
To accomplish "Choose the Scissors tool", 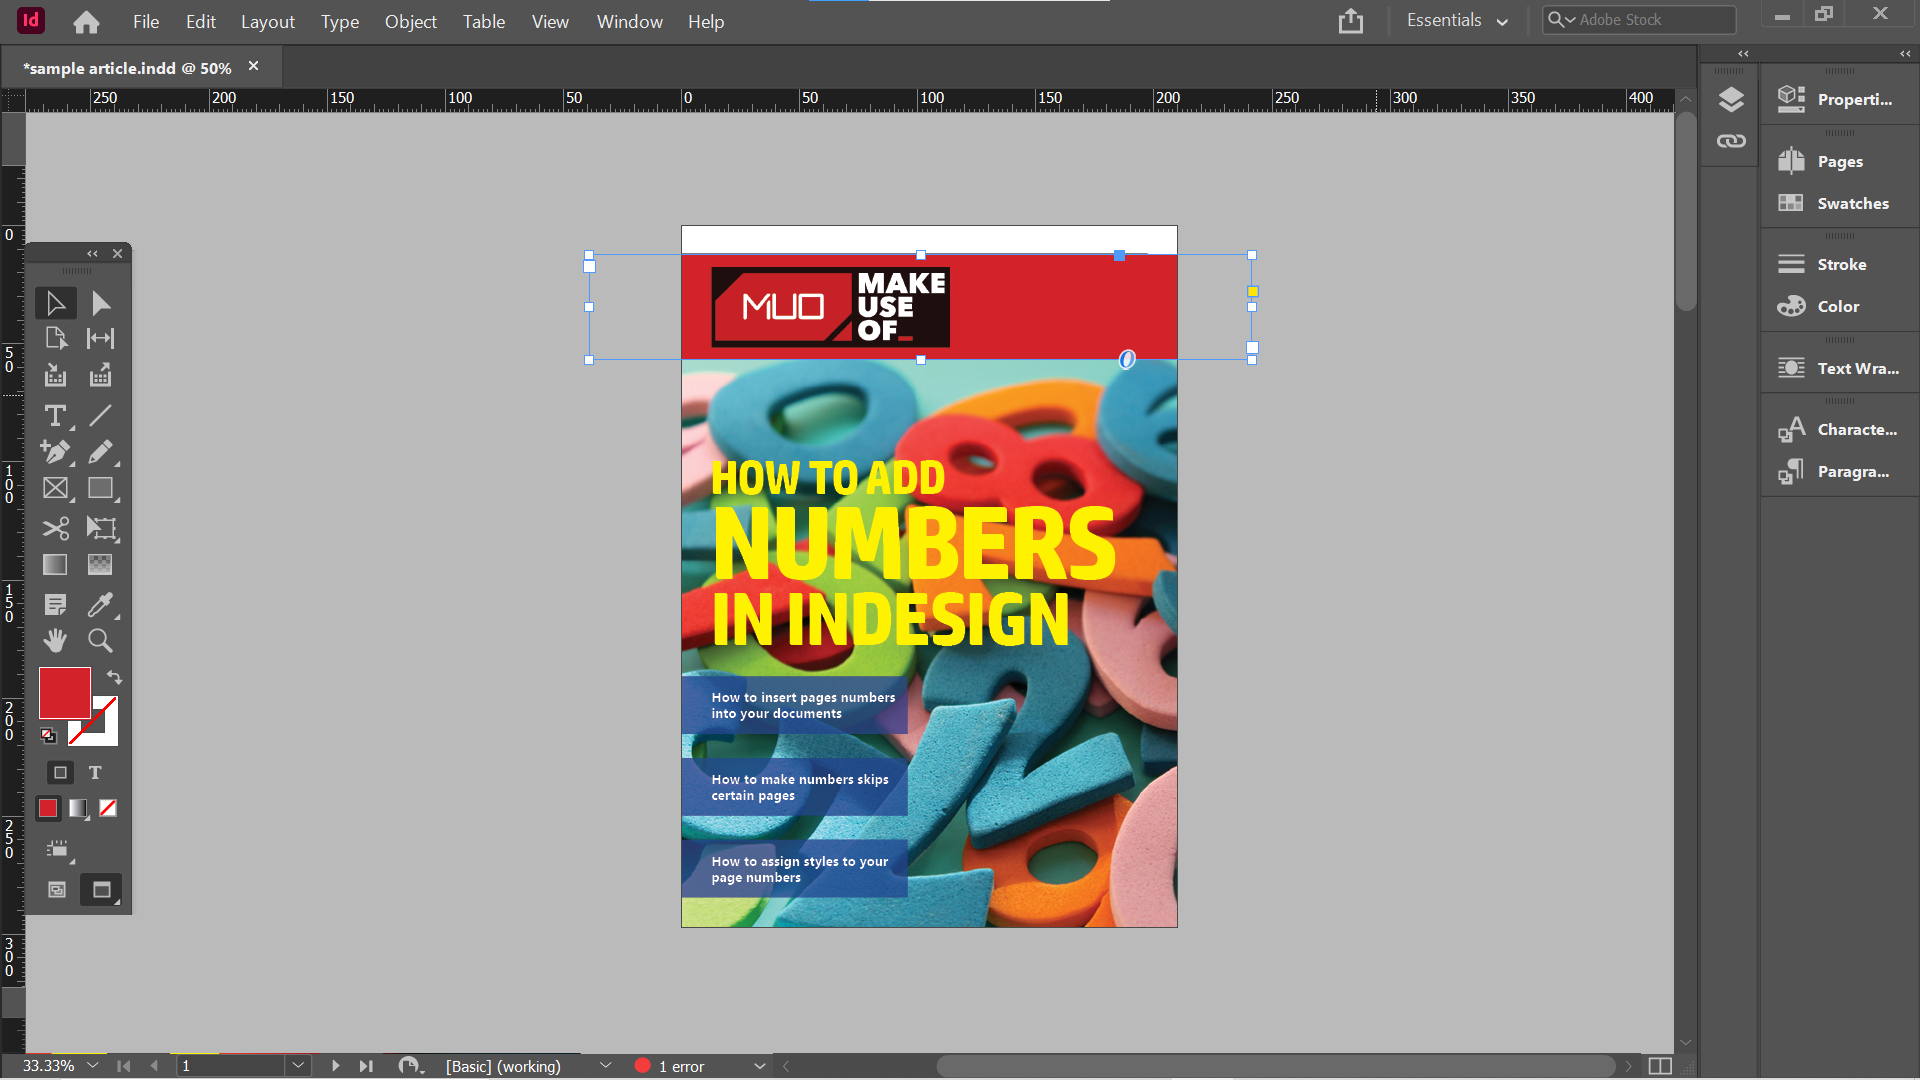I will pyautogui.click(x=55, y=528).
